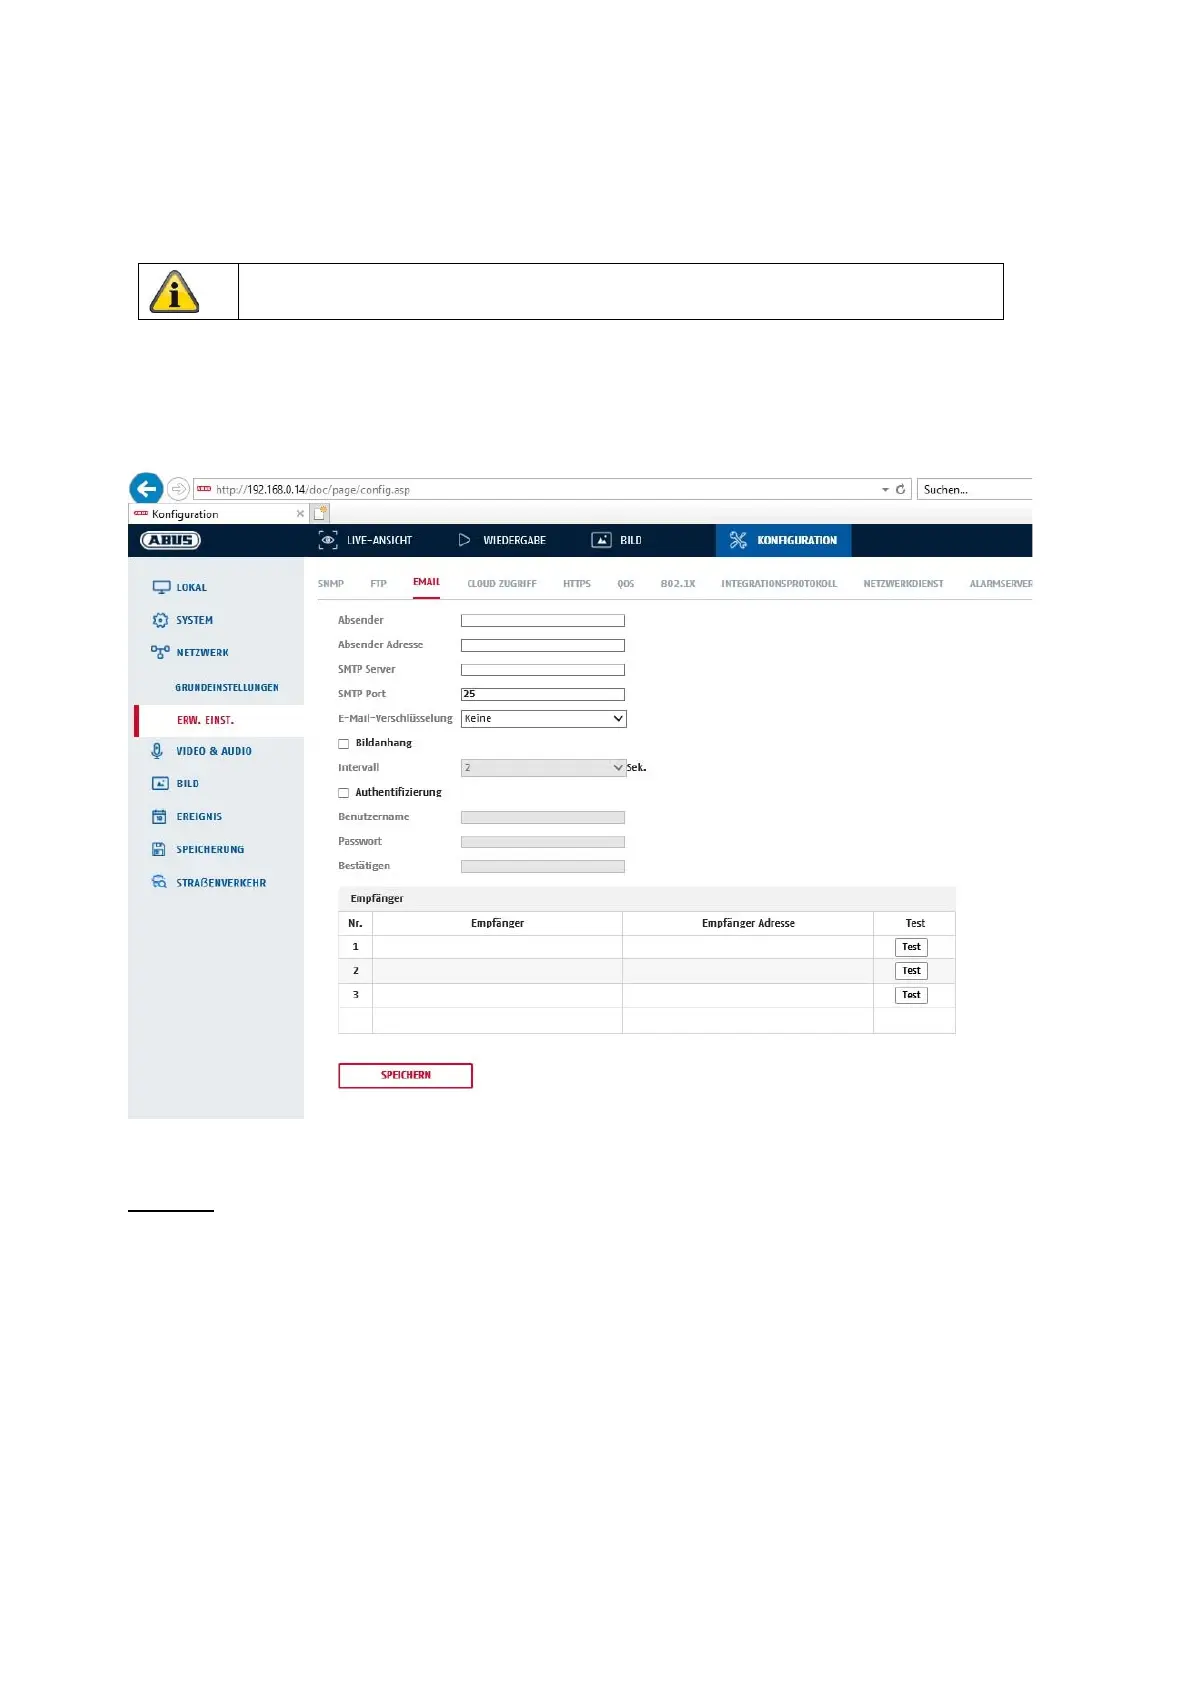
Task: Open the E-Mail-Verschlüsselung dropdown
Action: click(x=543, y=719)
